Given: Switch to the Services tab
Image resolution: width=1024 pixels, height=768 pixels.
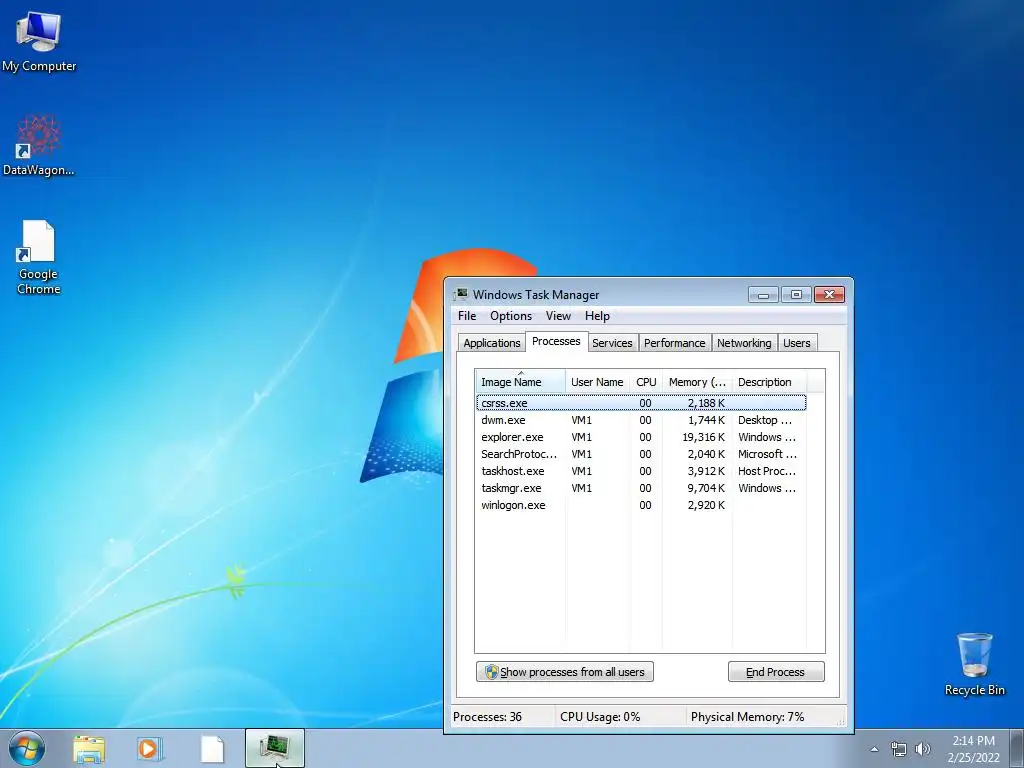Looking at the screenshot, I should coord(612,343).
